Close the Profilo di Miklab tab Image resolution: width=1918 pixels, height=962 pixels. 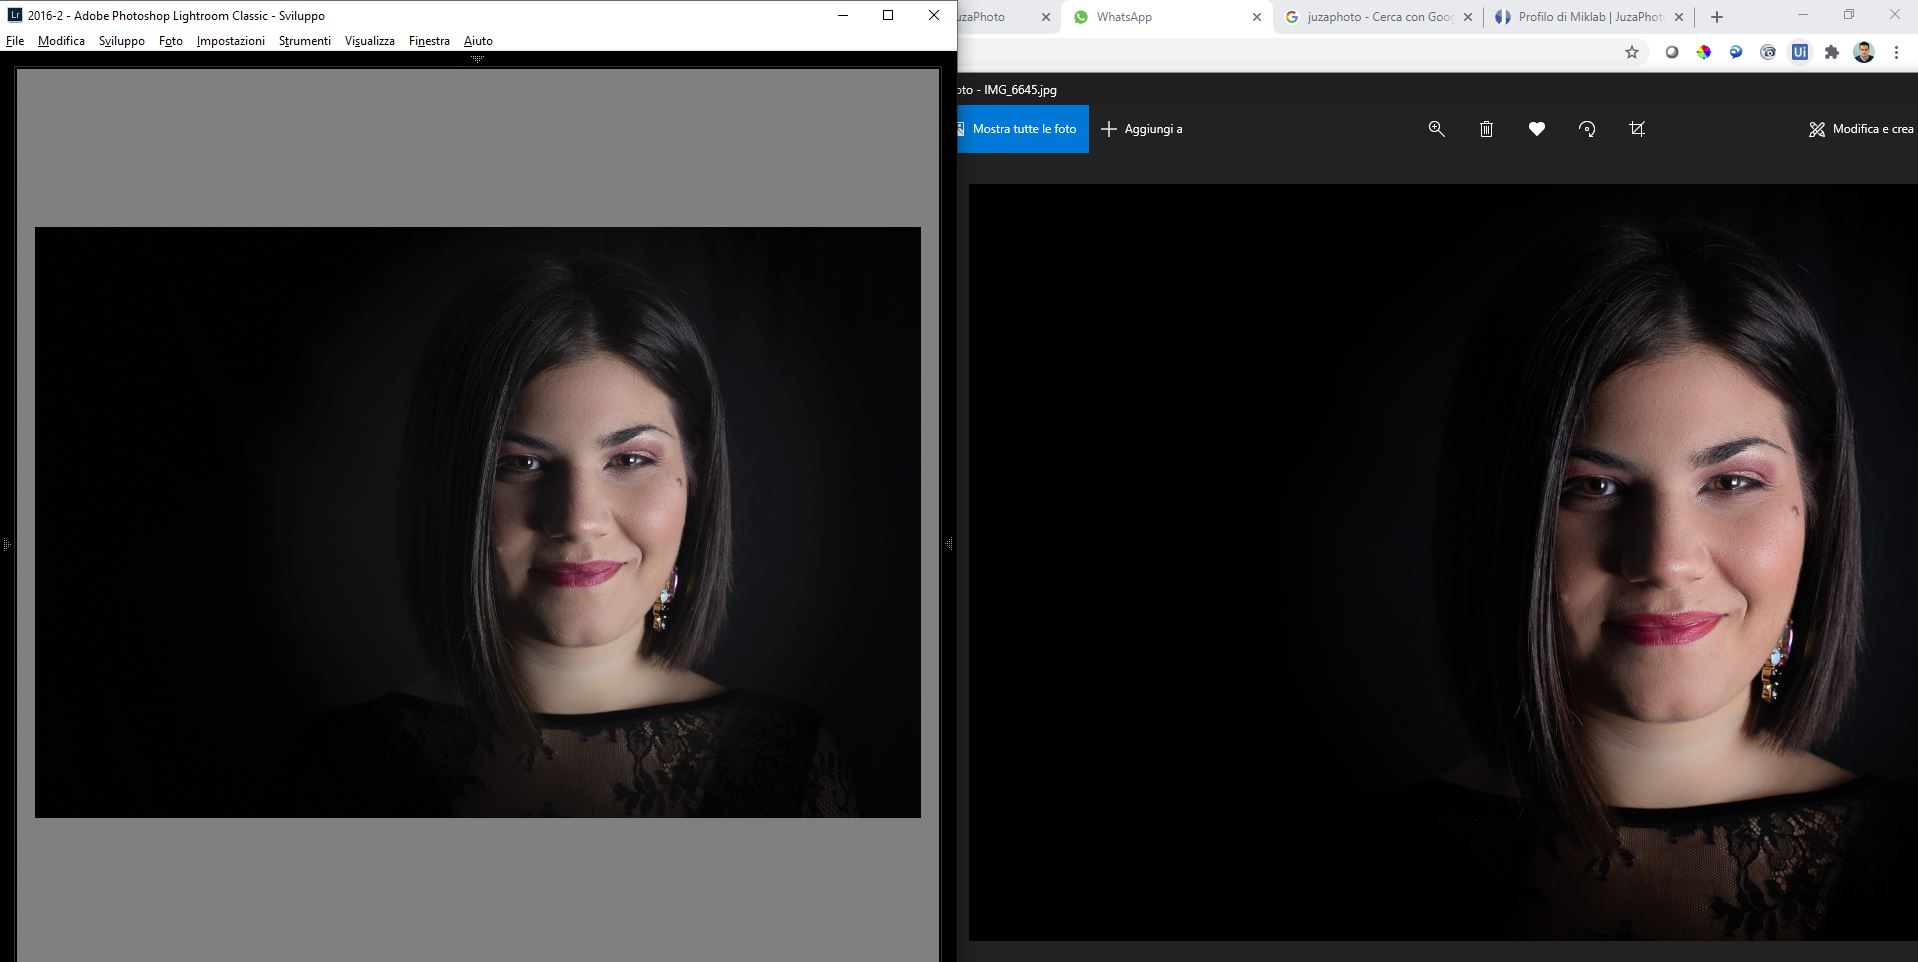[x=1679, y=17]
